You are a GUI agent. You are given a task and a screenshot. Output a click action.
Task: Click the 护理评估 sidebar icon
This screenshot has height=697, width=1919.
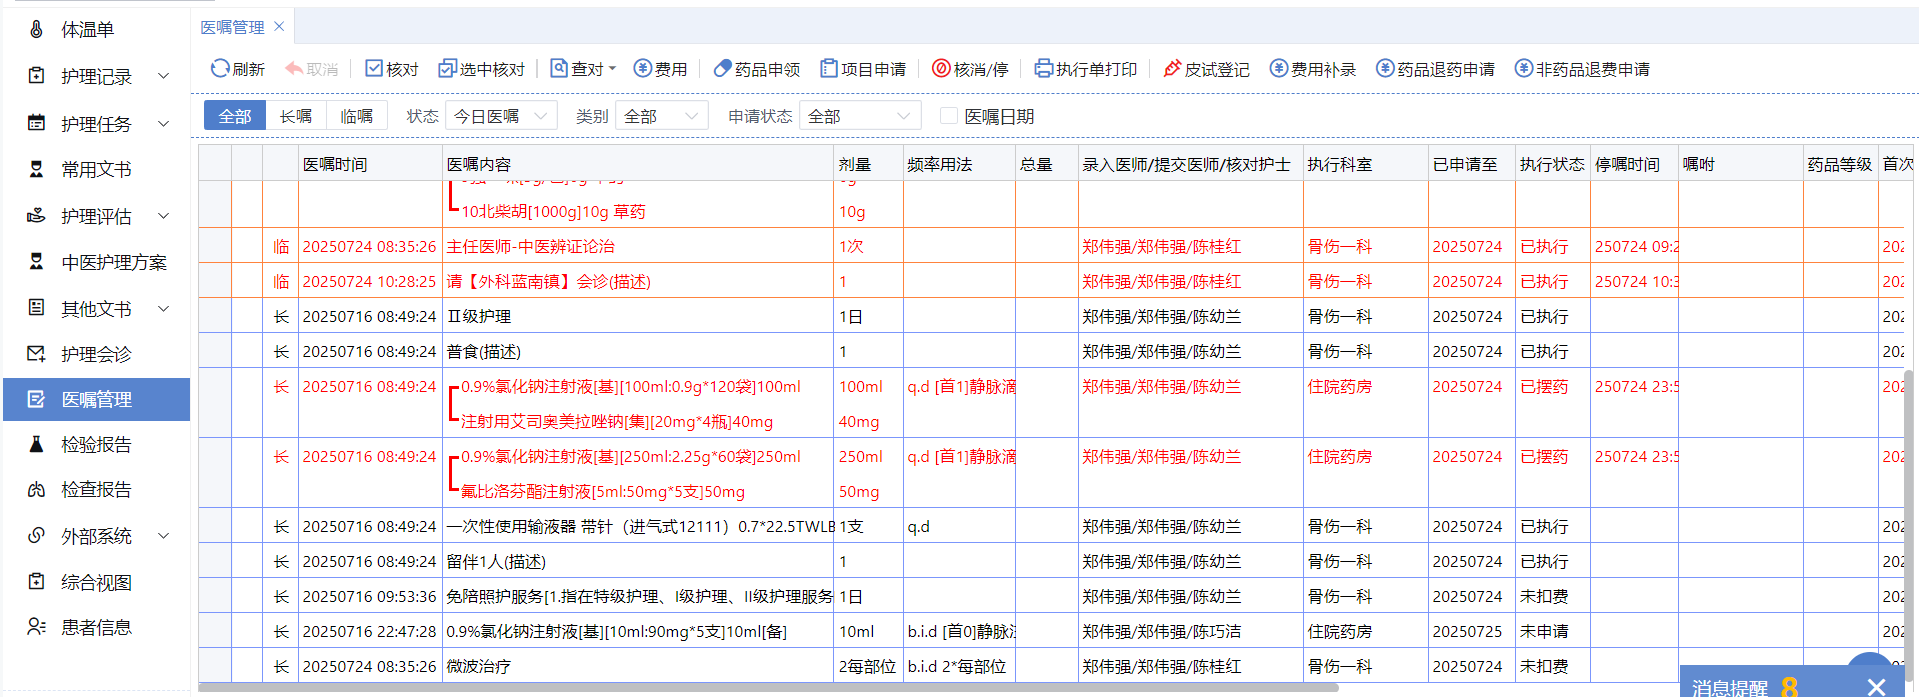(36, 215)
